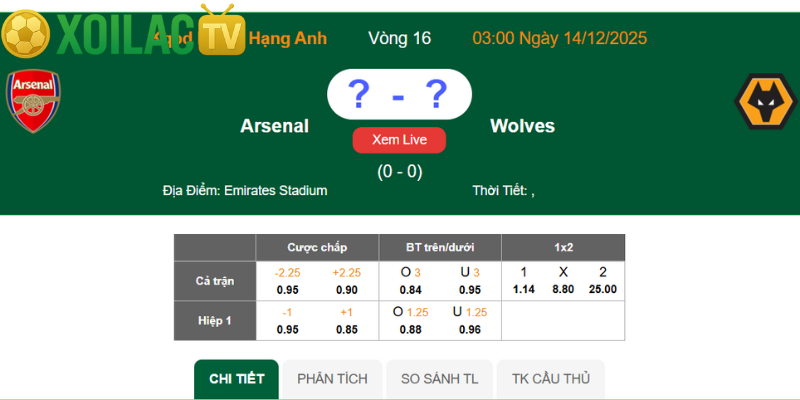Open the TK CẦU THỦ tab

[x=551, y=379]
